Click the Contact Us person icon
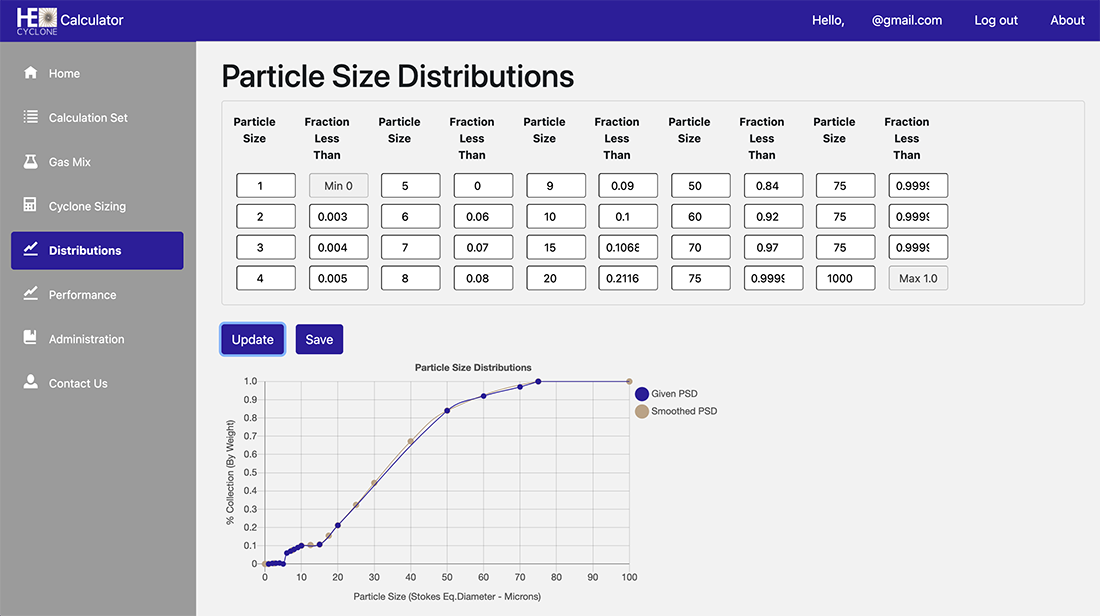Screen dimensions: 1100x616 pos(30,382)
